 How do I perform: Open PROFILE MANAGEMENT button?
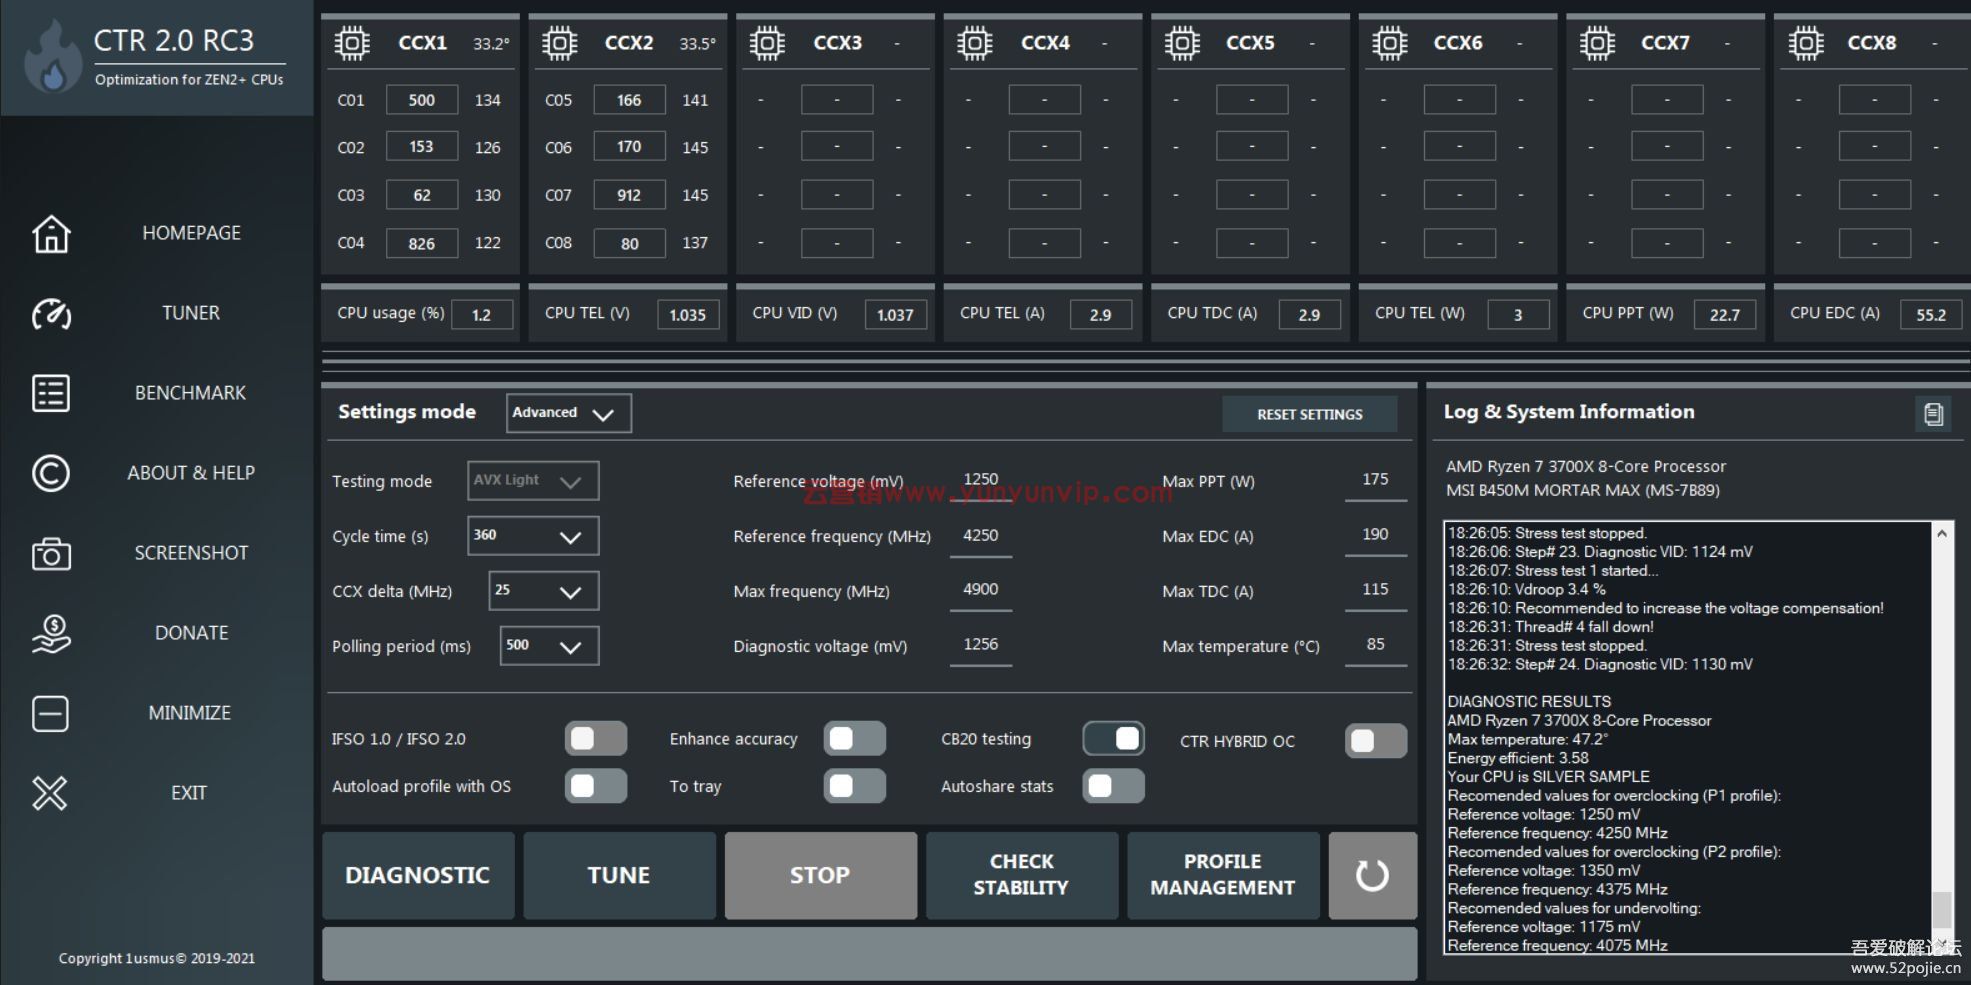[1222, 876]
